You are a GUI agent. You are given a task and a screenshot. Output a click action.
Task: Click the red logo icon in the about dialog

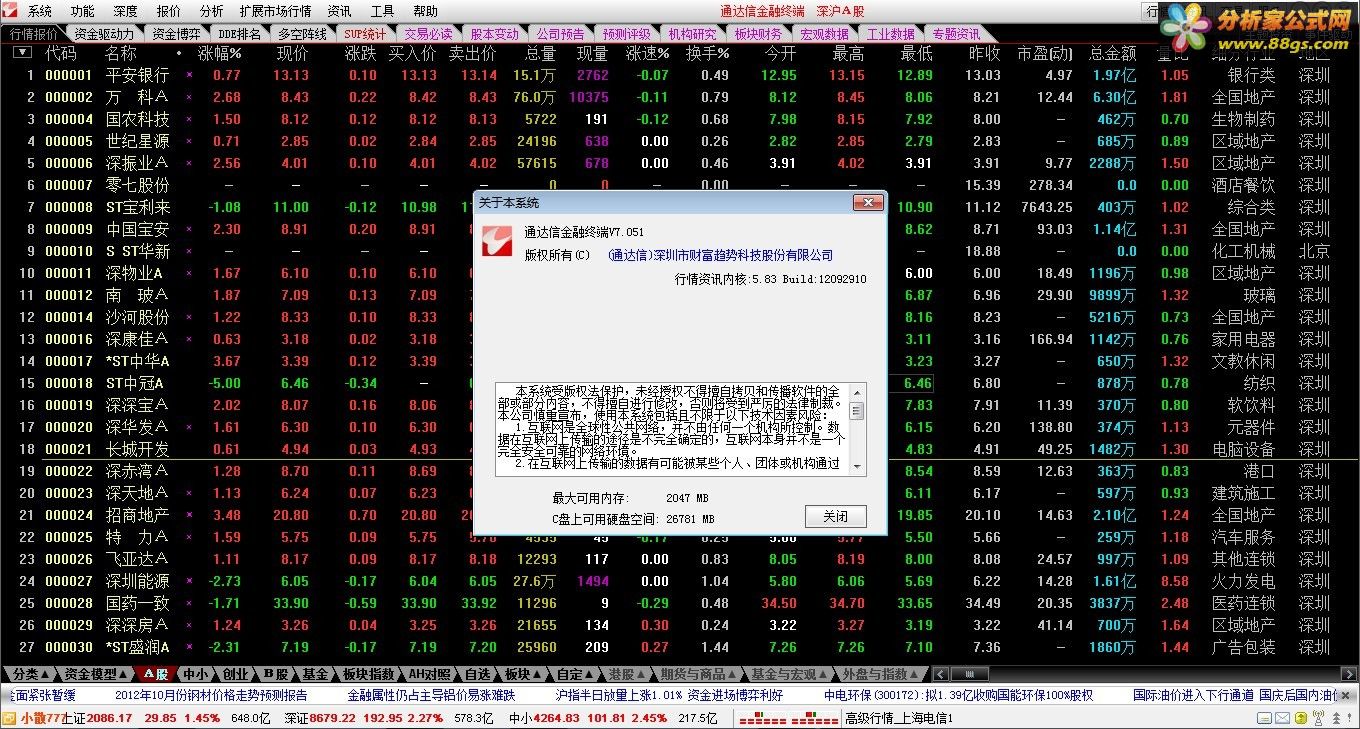497,241
